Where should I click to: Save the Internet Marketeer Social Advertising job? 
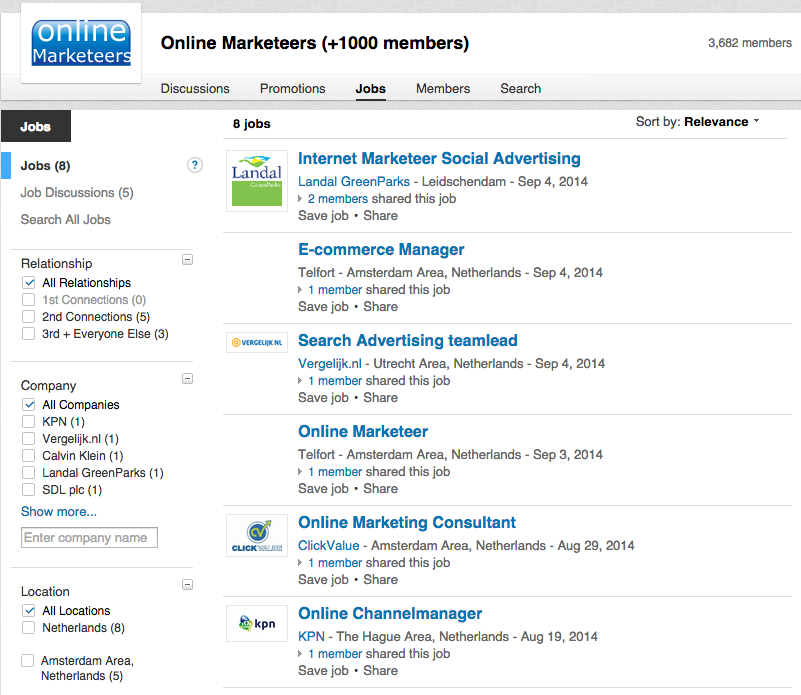click(323, 216)
